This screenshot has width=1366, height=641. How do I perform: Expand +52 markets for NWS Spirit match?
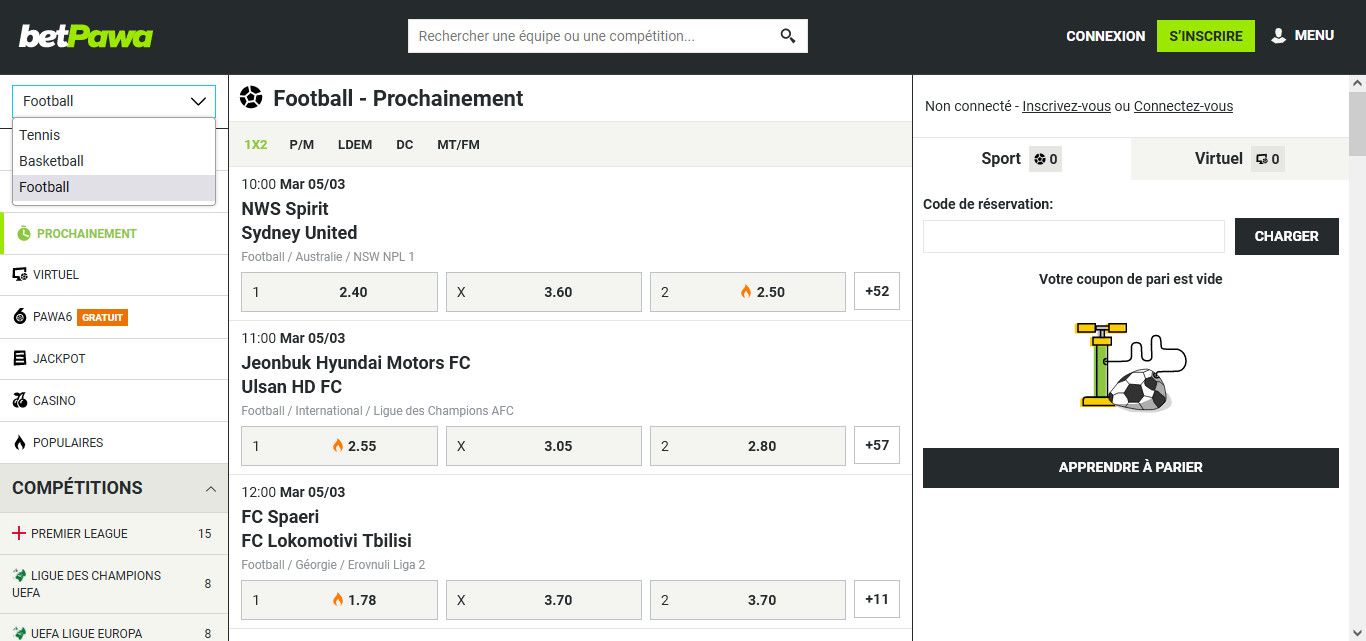coord(877,291)
